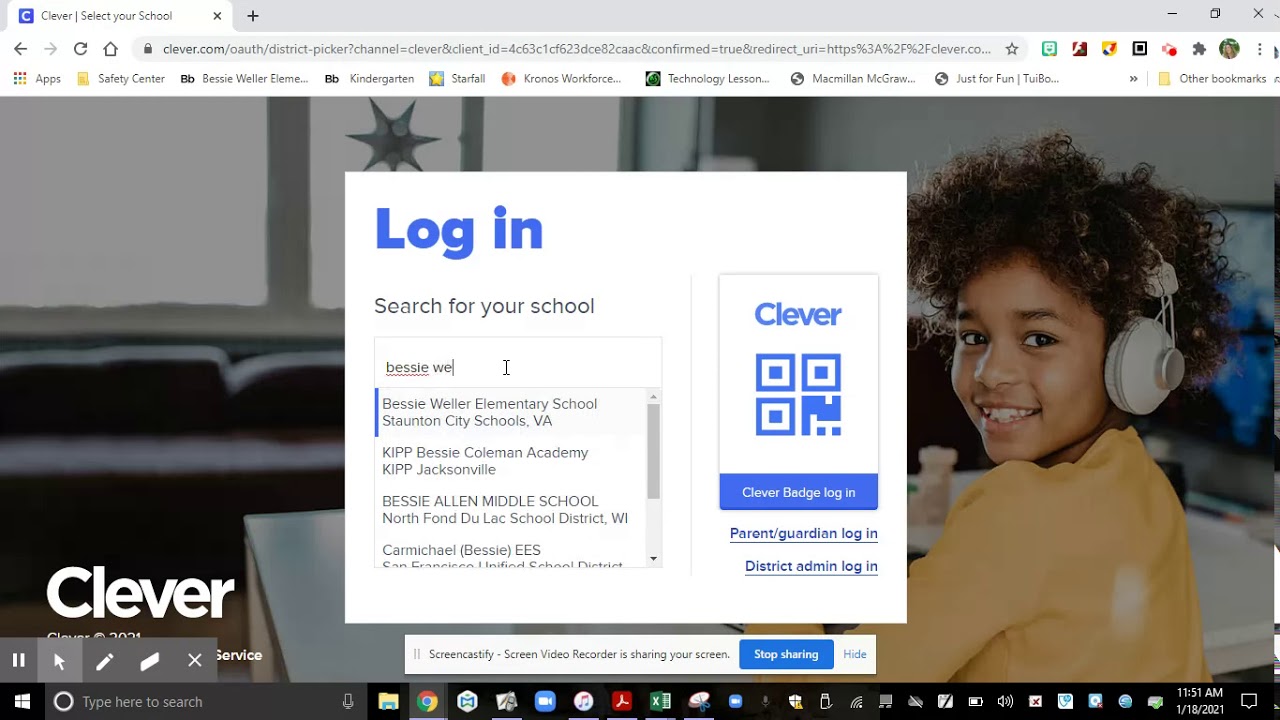This screenshot has height=720, width=1280.
Task: Go back to previous page
Action: pyautogui.click(x=20, y=48)
